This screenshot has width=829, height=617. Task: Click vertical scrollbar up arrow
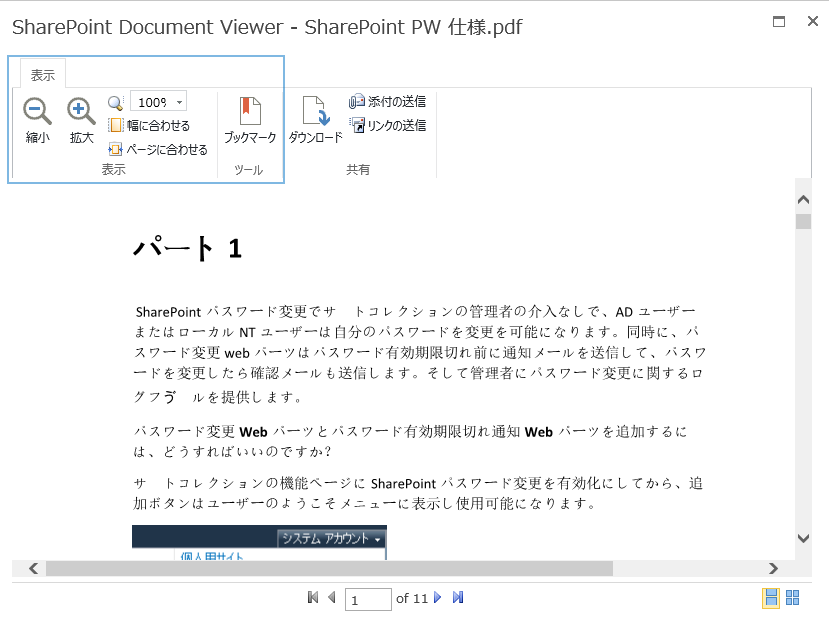[803, 199]
